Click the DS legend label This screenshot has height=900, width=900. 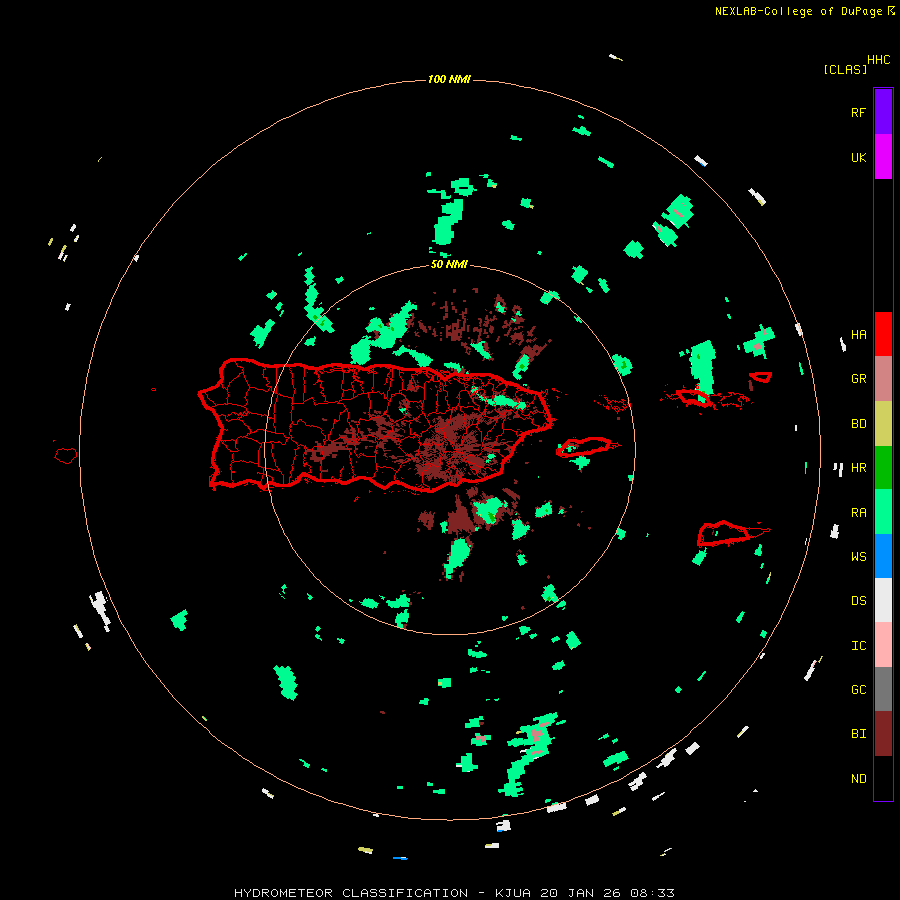[x=858, y=600]
